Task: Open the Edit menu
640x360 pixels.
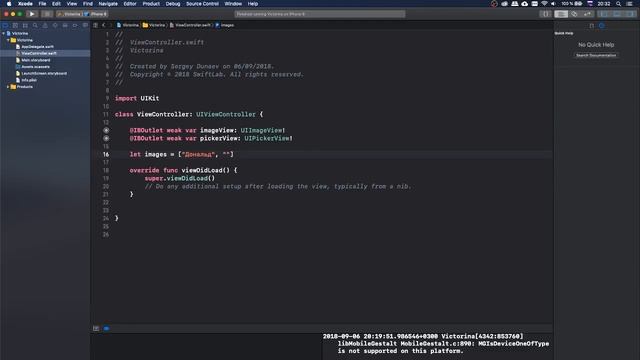Action: pos(56,4)
